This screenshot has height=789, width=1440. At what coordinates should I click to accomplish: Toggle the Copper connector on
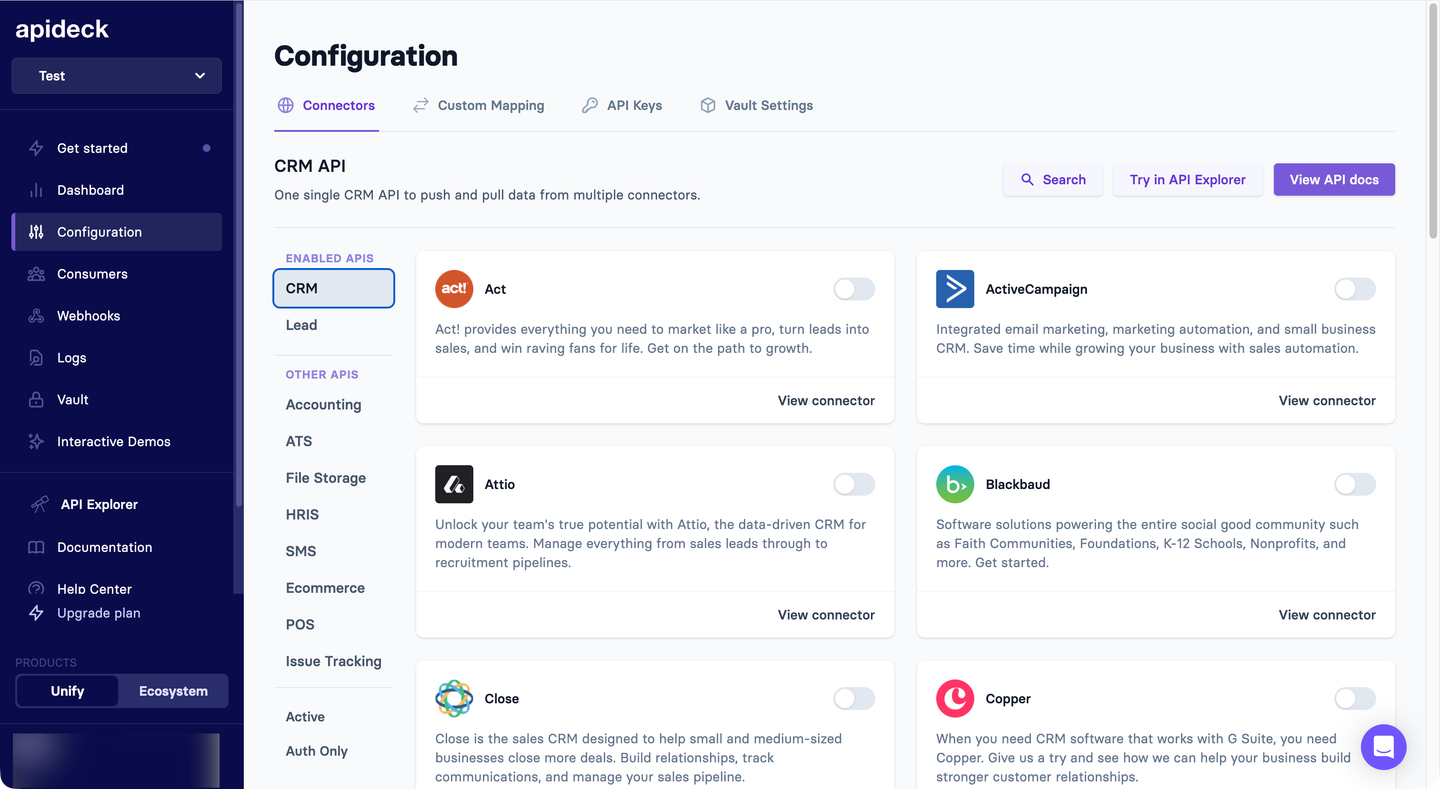coord(1355,699)
